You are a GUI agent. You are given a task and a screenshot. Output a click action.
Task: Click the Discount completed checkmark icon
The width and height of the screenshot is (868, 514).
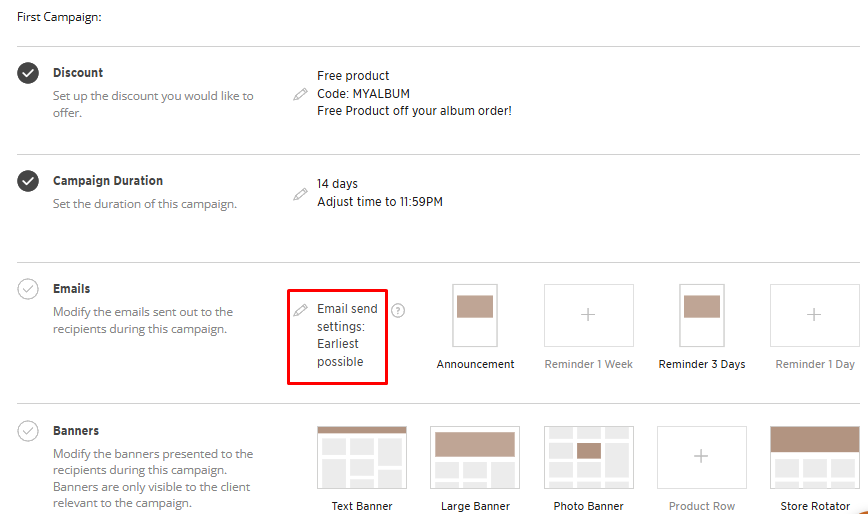pyautogui.click(x=29, y=73)
